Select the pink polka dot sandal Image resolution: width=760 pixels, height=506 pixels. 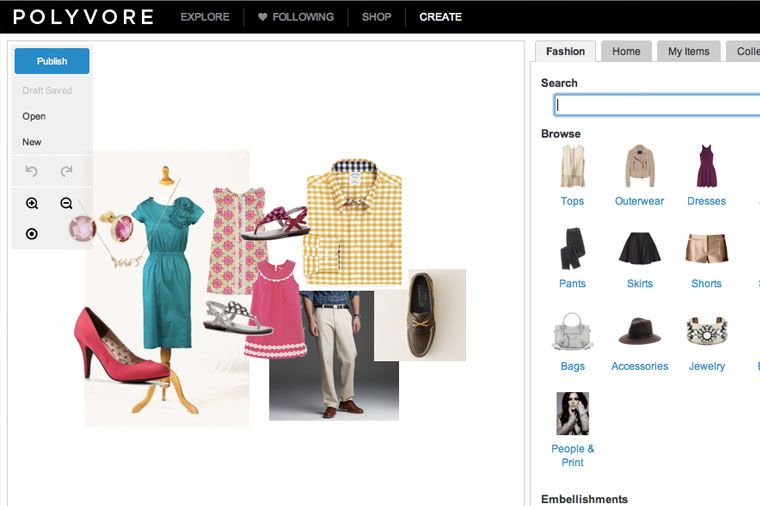(275, 223)
